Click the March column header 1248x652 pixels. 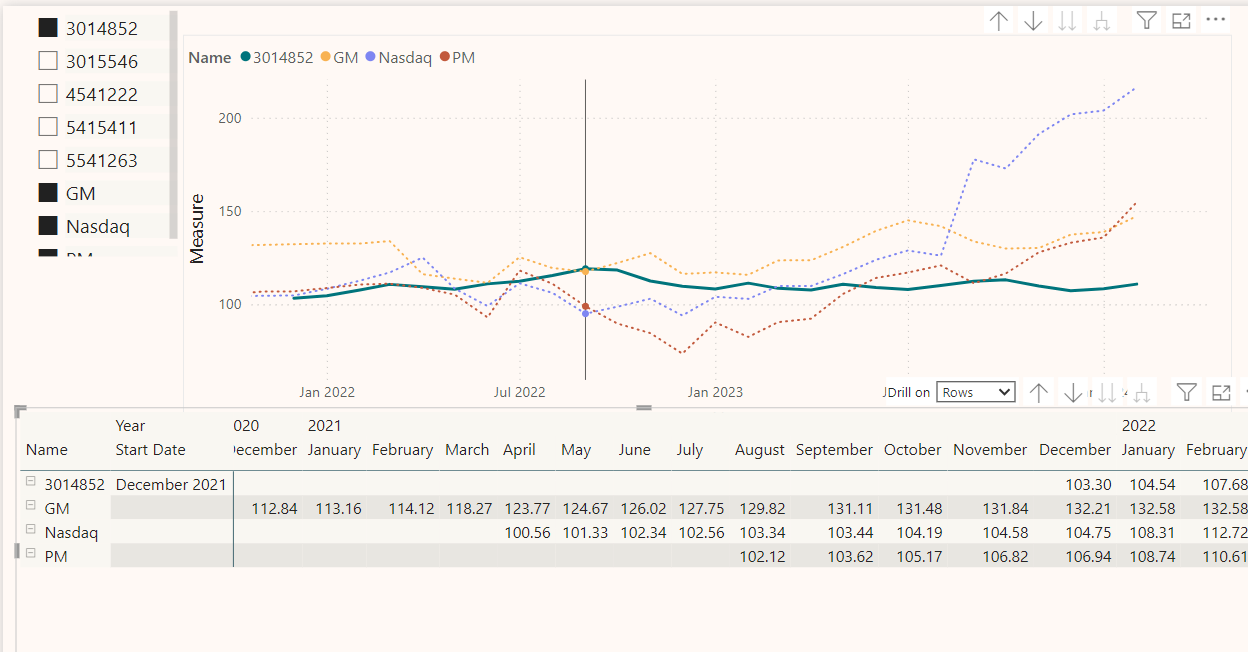coord(467,450)
